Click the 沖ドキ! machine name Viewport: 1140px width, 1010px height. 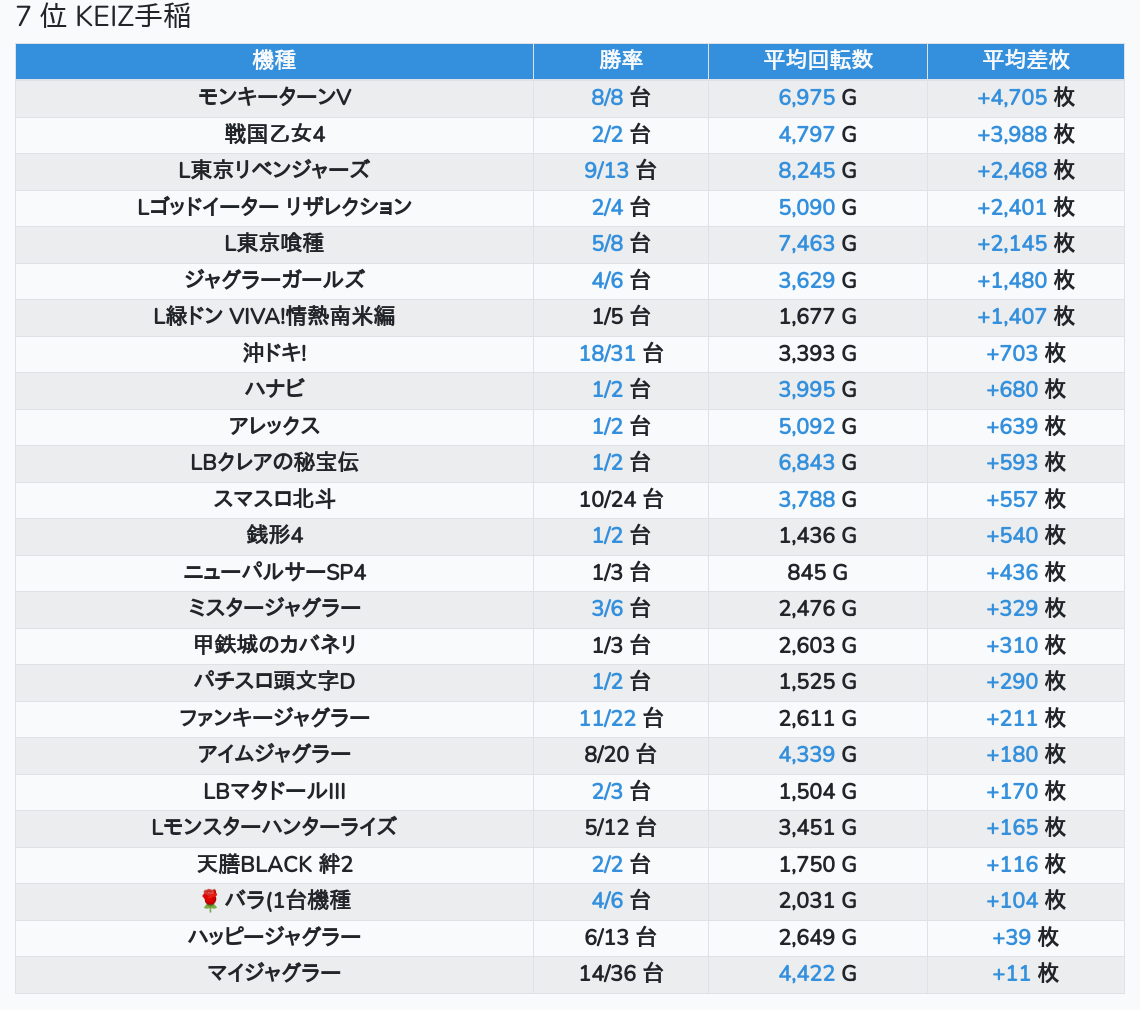[274, 353]
